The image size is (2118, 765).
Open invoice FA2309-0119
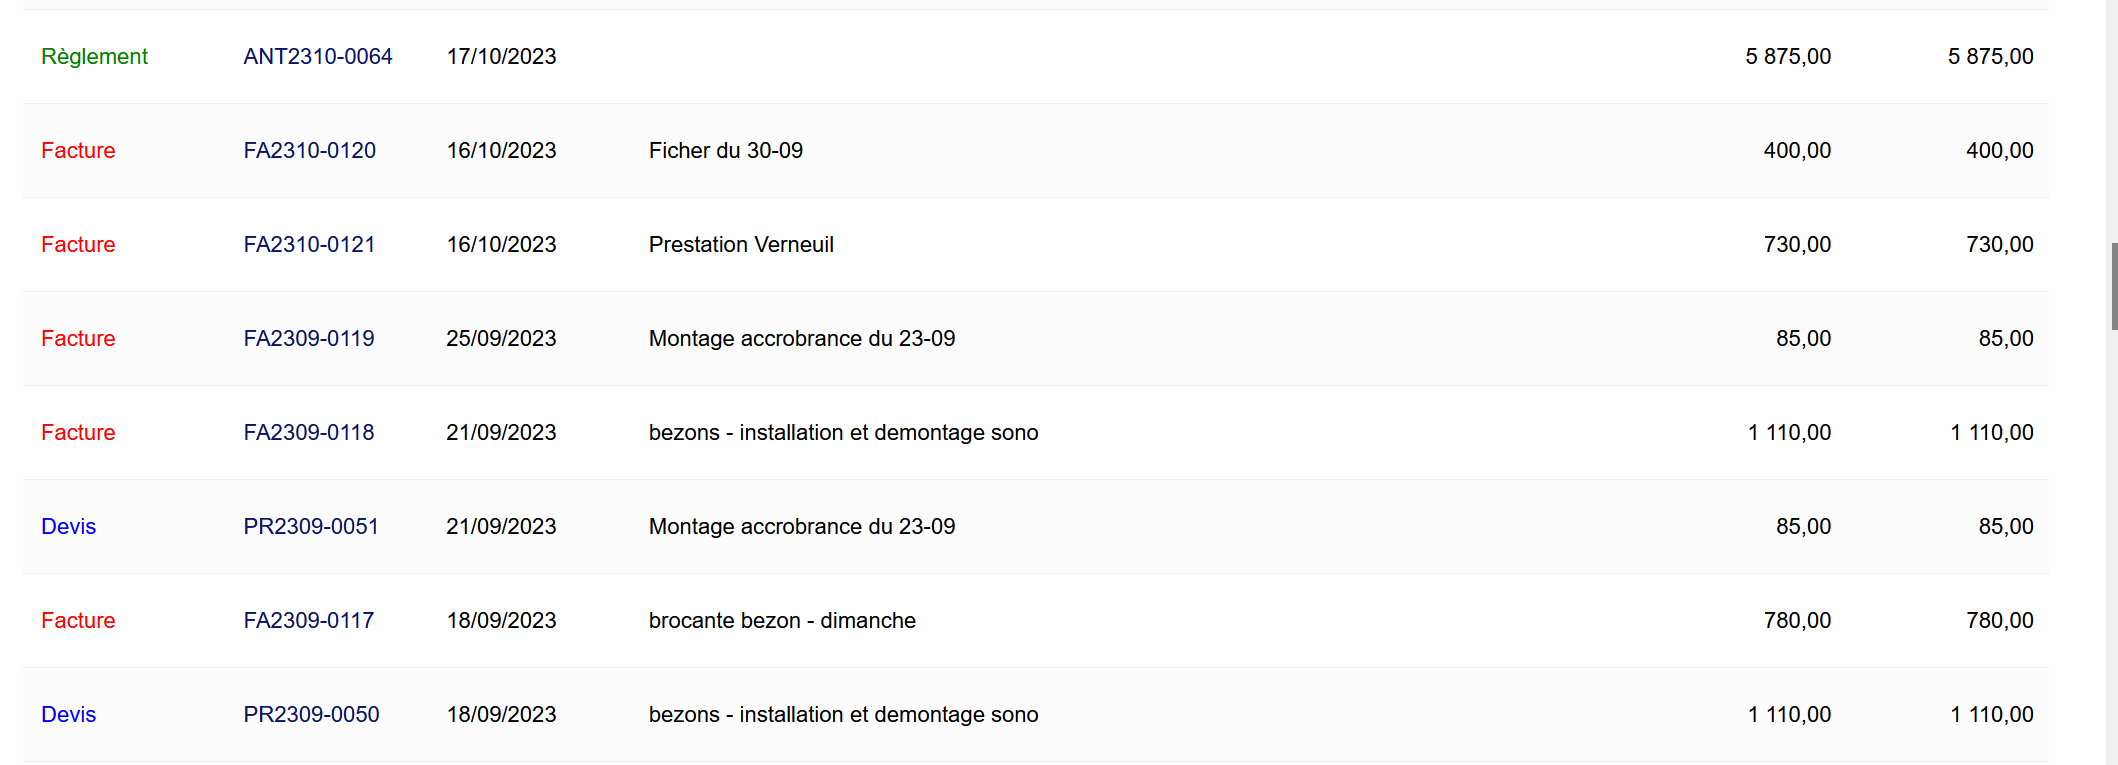pyautogui.click(x=308, y=339)
